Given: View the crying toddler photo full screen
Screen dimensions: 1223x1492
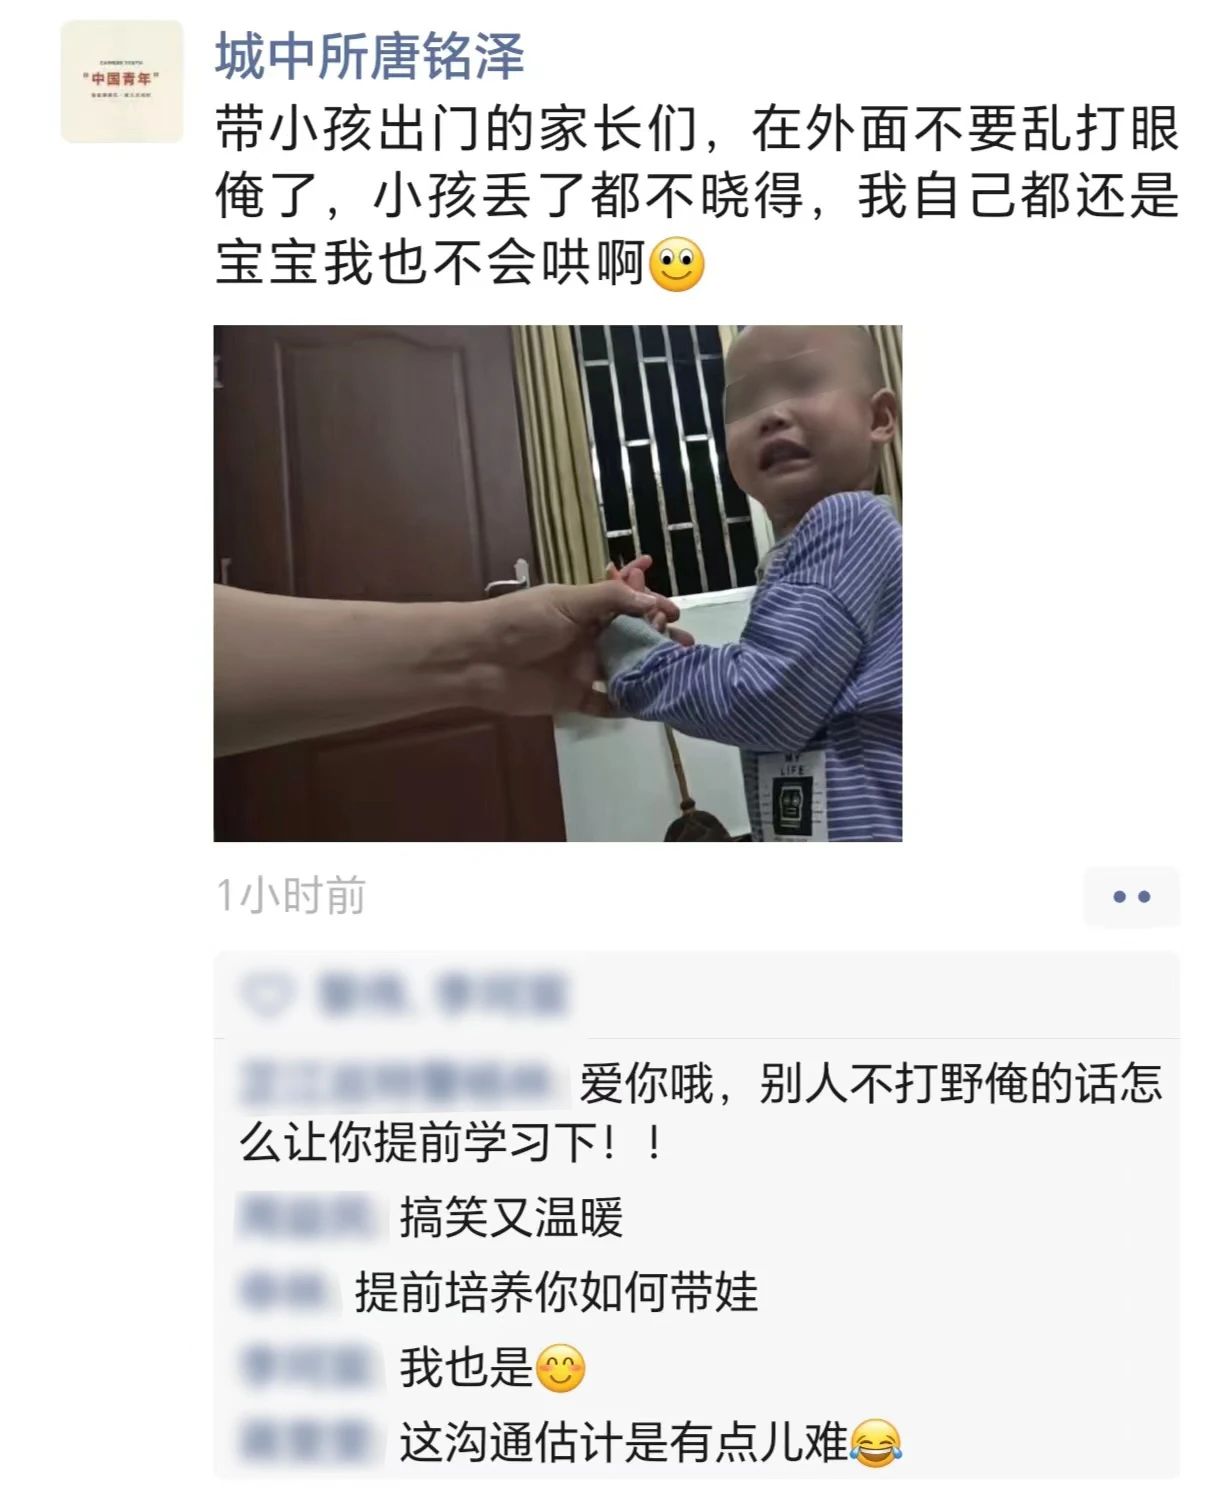Looking at the screenshot, I should coord(558,583).
